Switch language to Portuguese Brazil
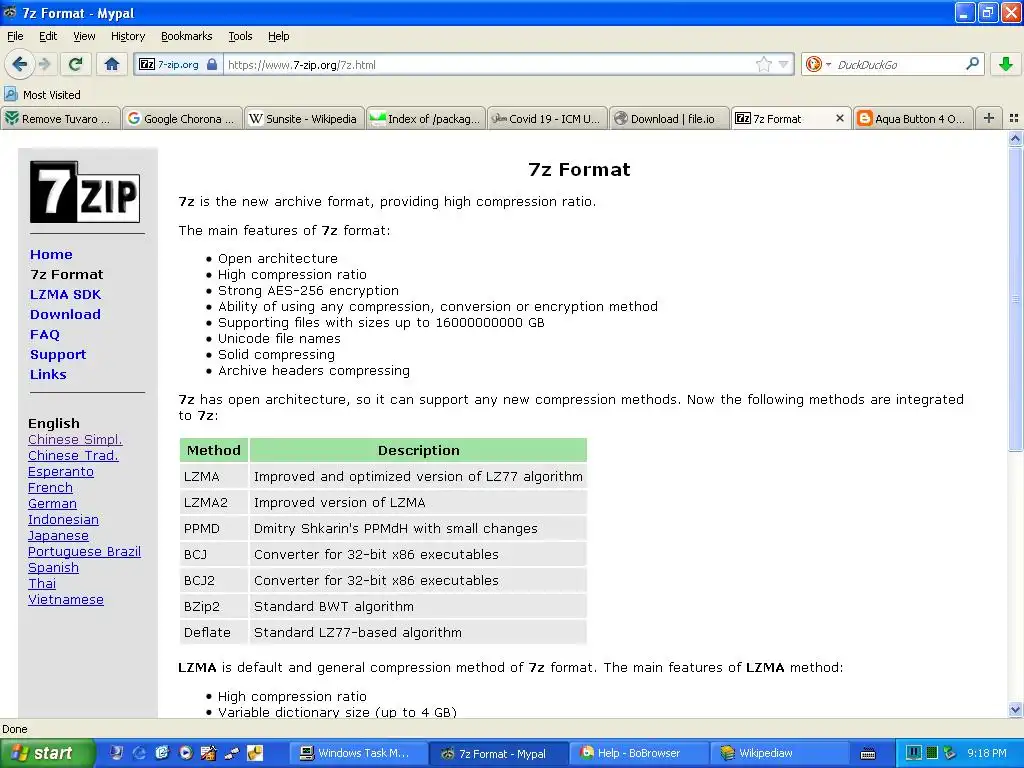The height and width of the screenshot is (768, 1024). coord(84,551)
